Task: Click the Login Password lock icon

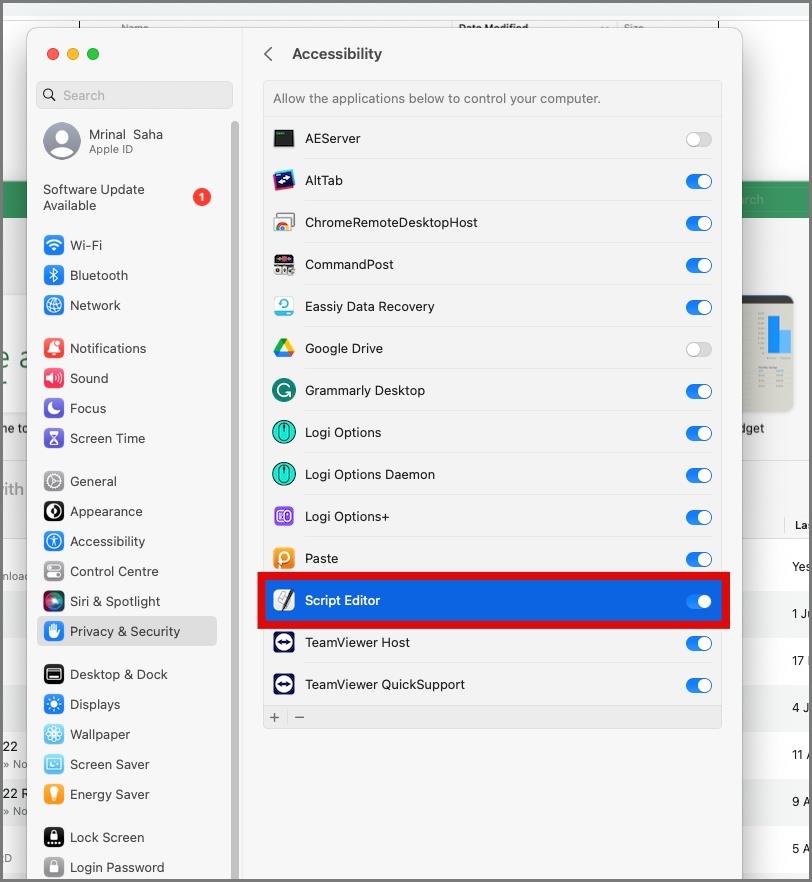Action: [53, 867]
